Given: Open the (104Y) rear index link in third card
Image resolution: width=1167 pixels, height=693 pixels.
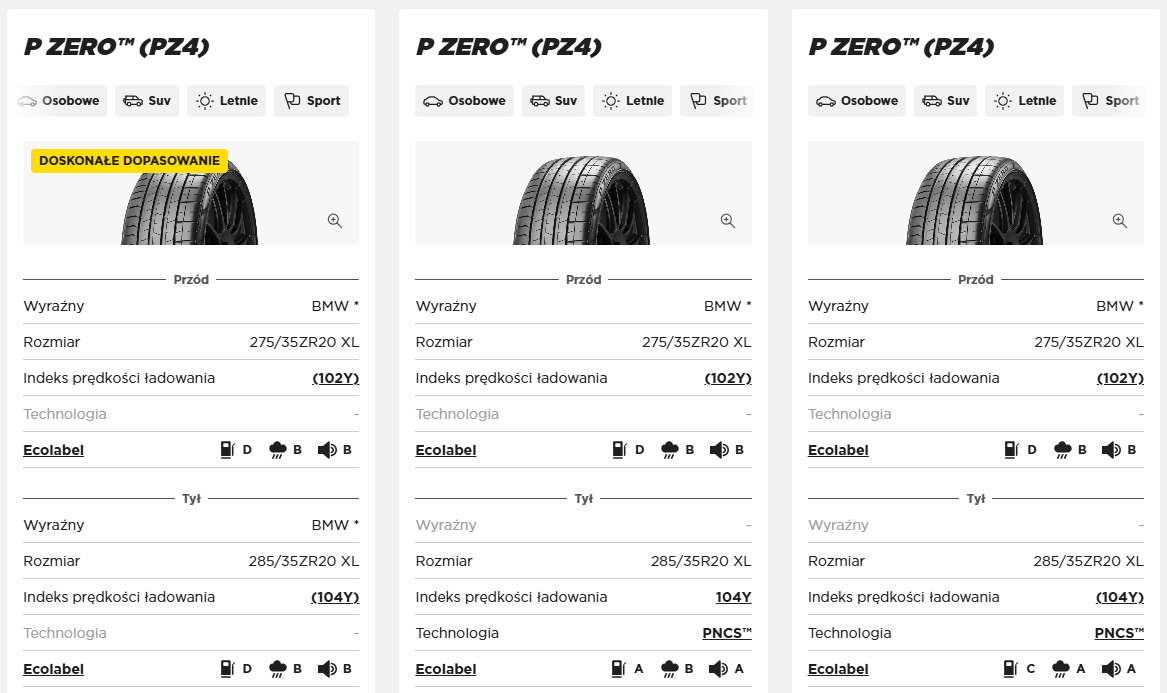Looking at the screenshot, I should [x=1120, y=597].
